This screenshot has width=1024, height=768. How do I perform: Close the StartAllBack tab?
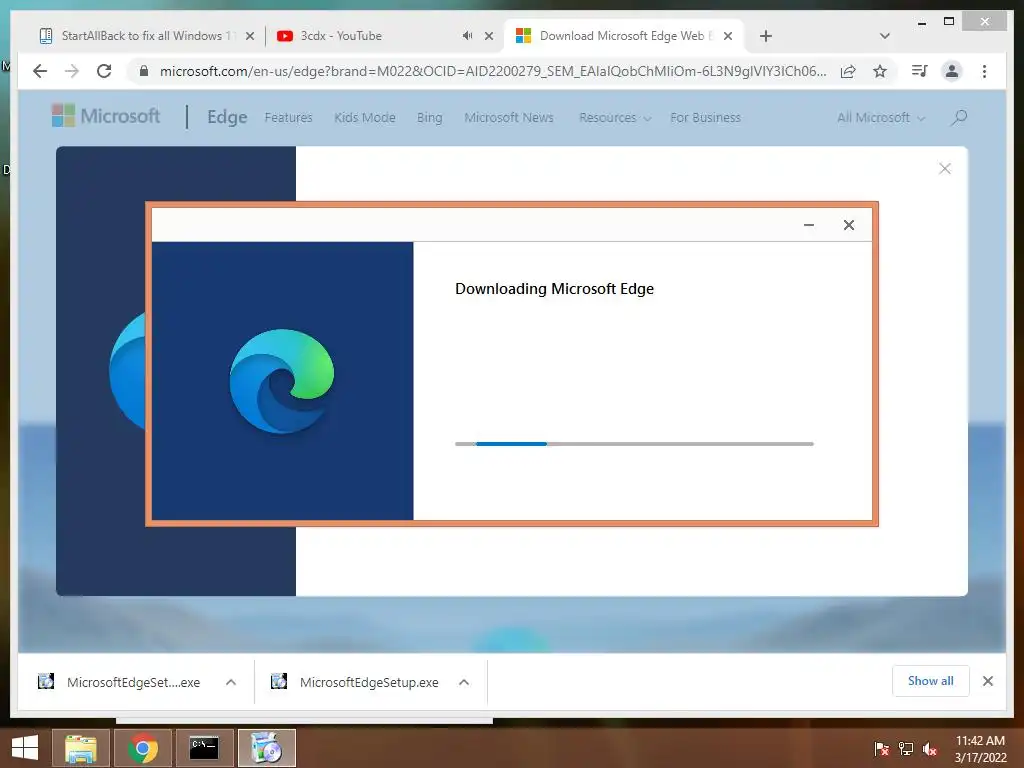[249, 37]
